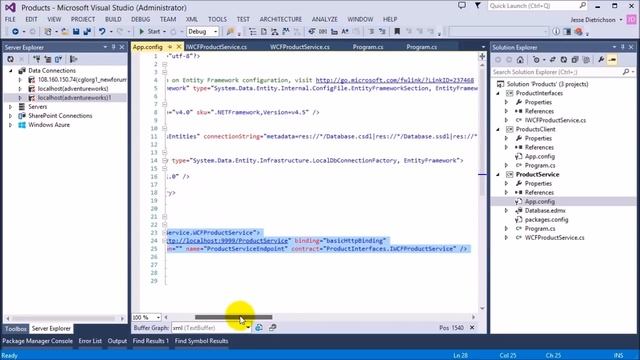Screen dimensions: 640x360
Task: Click the Navigate Backward toolbar button
Action: click(x=15, y=31)
